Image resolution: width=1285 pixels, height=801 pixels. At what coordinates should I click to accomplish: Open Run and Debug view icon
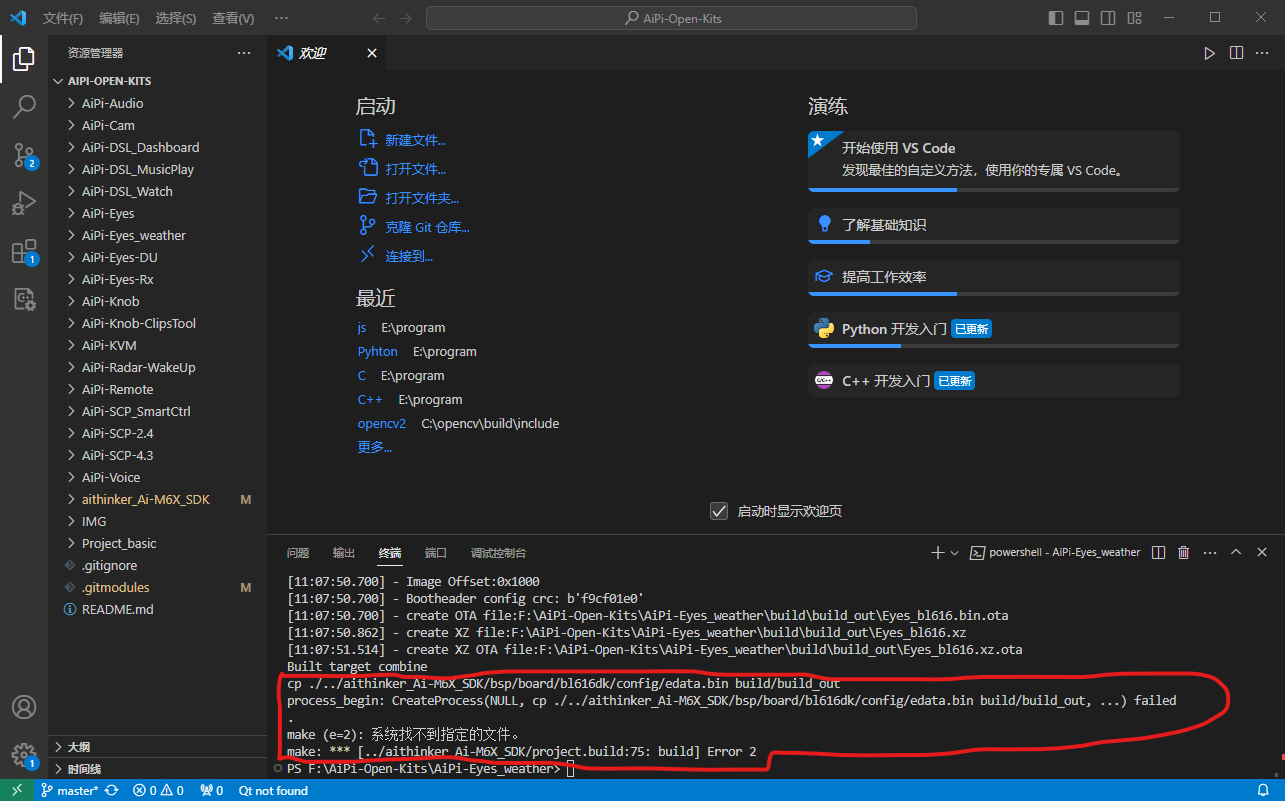tap(24, 203)
